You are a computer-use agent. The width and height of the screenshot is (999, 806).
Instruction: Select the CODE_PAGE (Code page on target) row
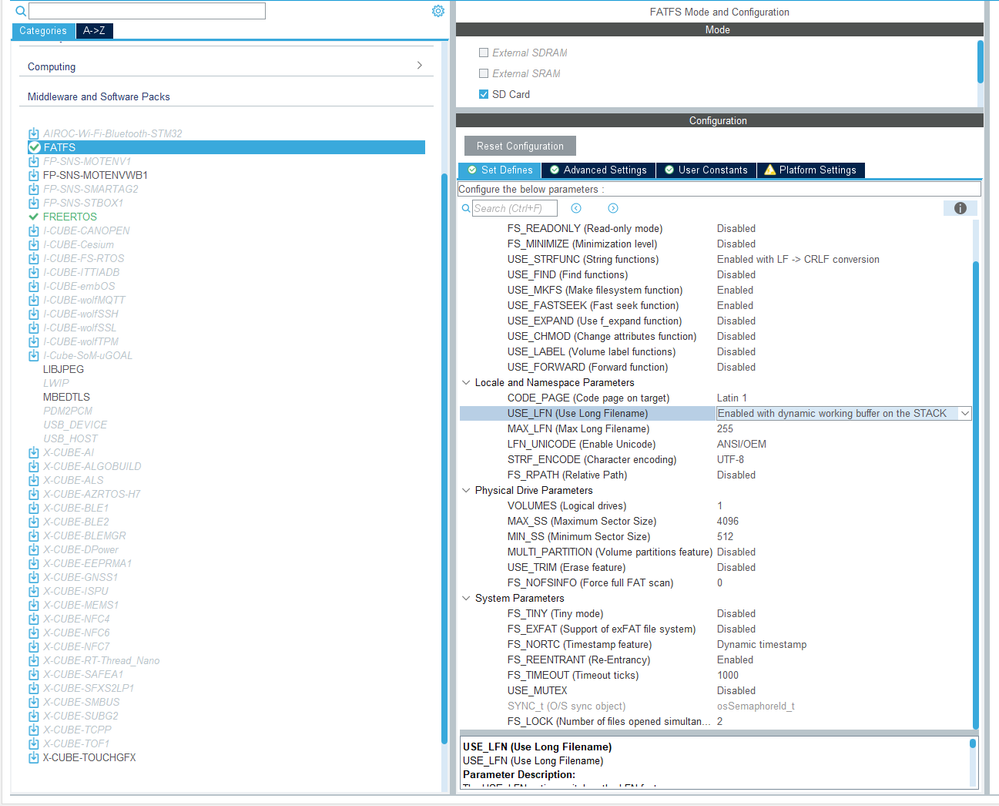(715, 398)
